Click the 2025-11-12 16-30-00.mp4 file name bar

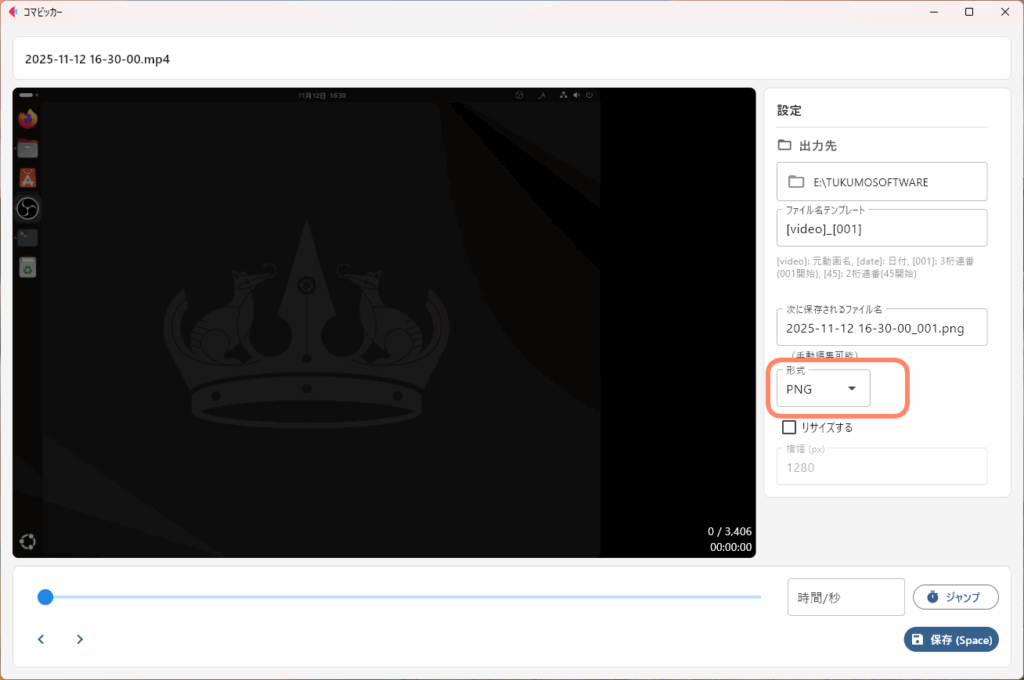point(511,59)
